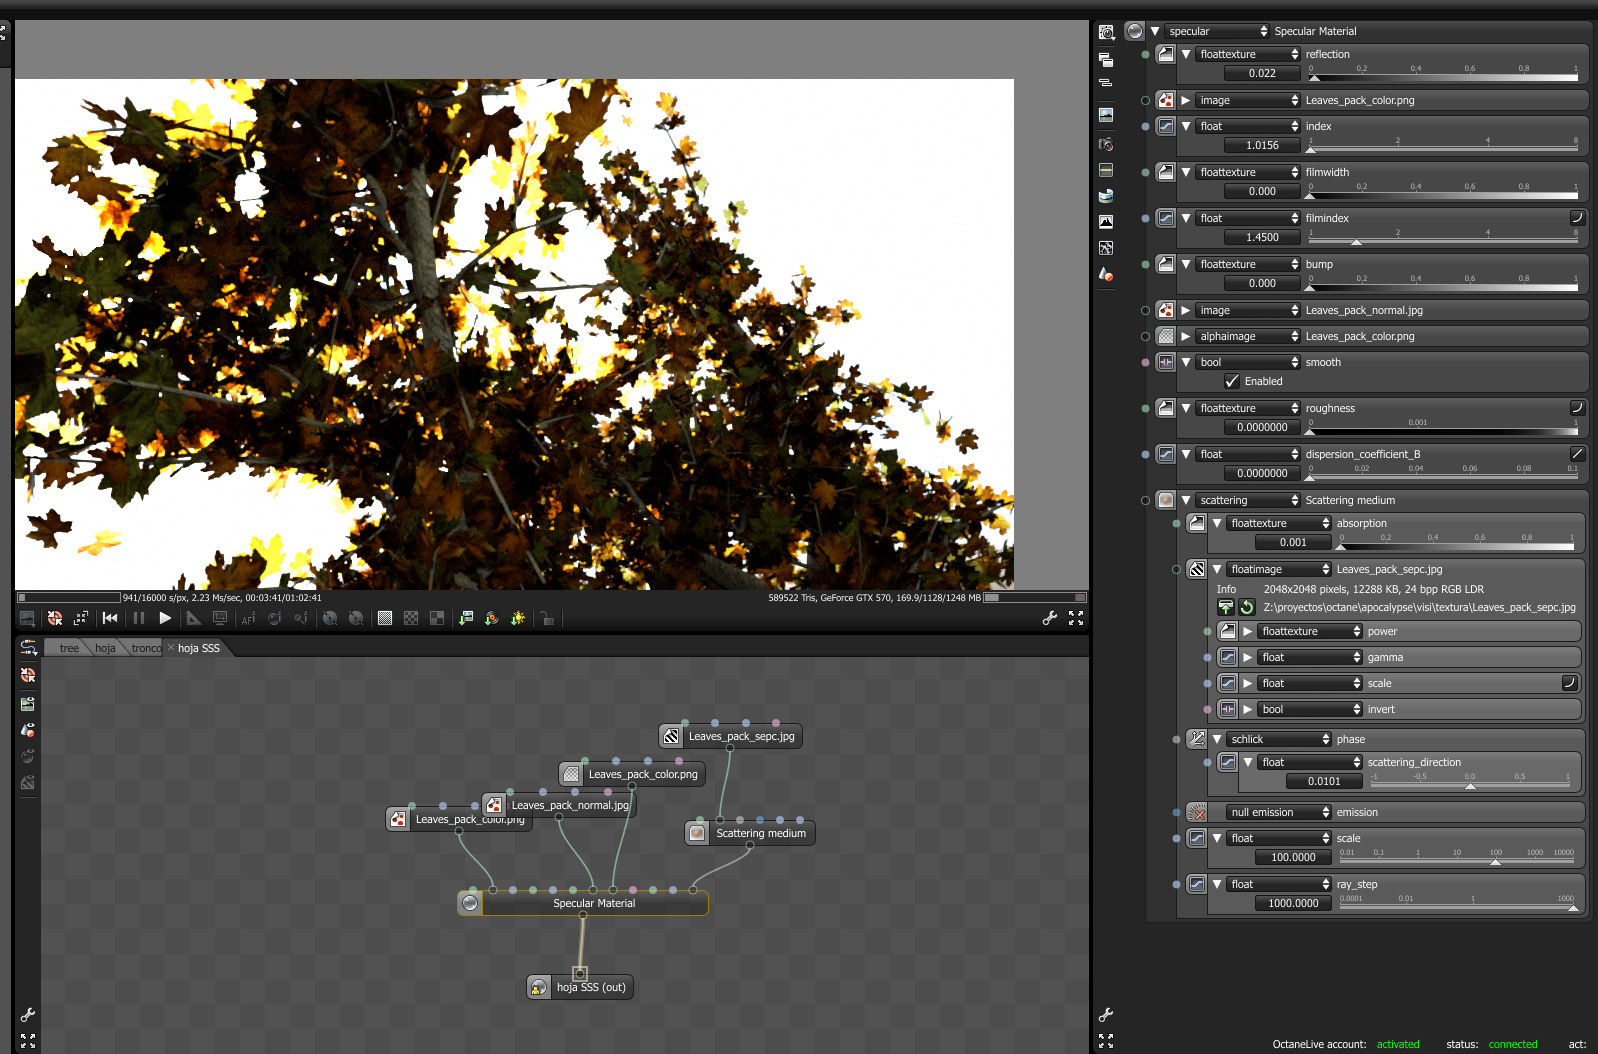Viewport: 1598px width, 1054px height.
Task: Open the schlick phase type dropdown
Action: (x=1279, y=739)
